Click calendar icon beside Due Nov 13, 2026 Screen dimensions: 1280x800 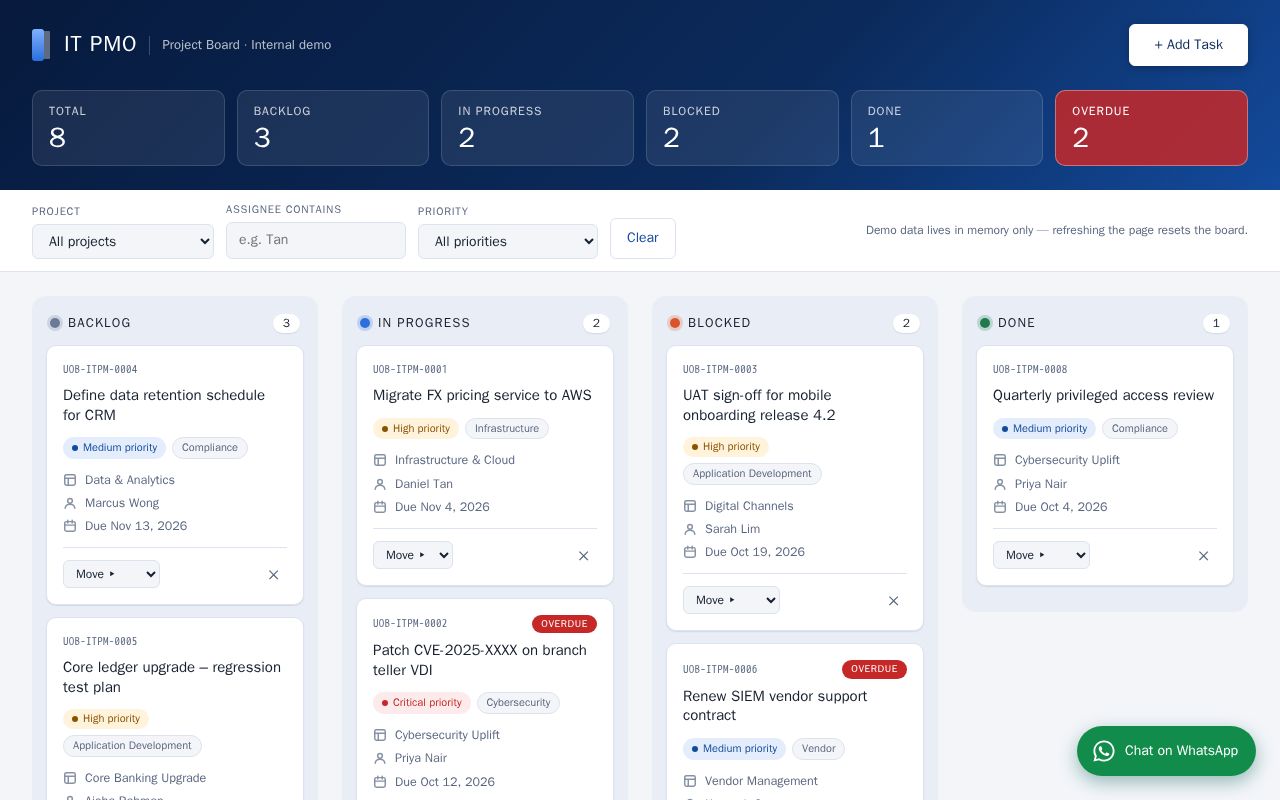click(70, 526)
